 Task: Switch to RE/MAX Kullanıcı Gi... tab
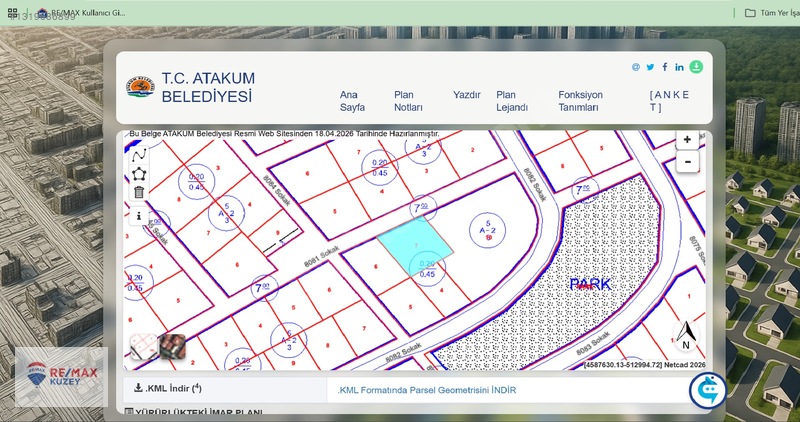82,13
